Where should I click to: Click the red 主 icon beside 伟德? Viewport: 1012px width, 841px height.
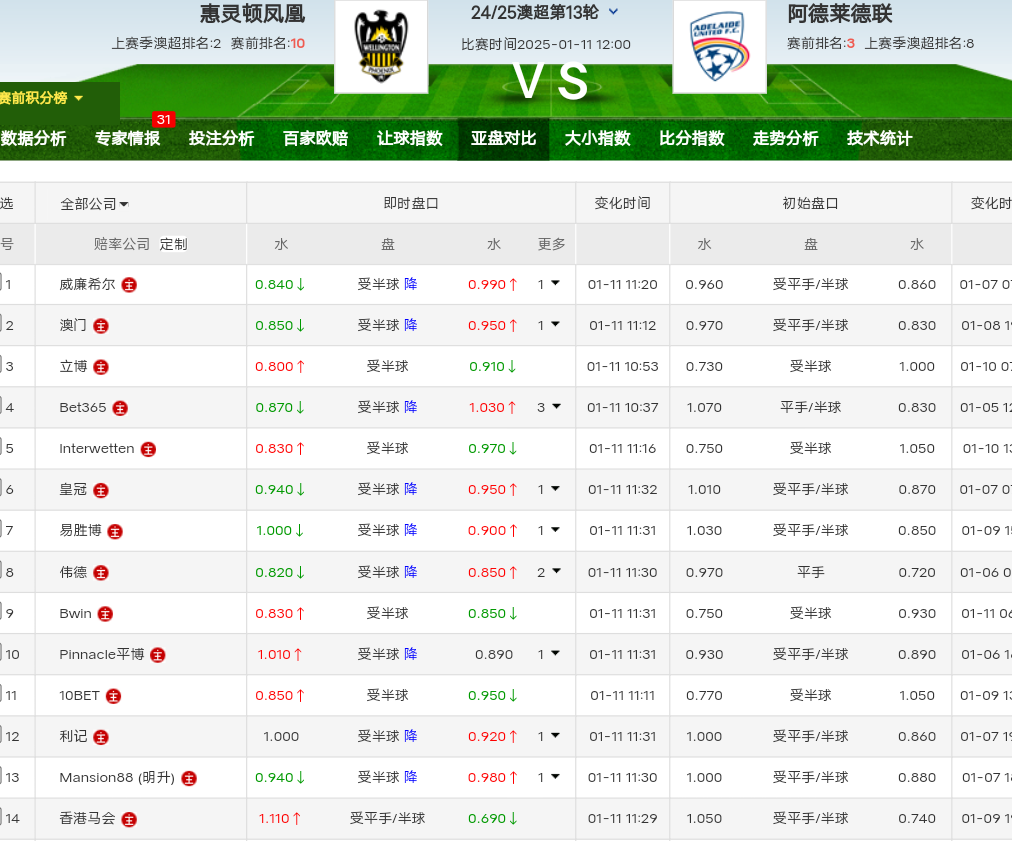tap(101, 572)
